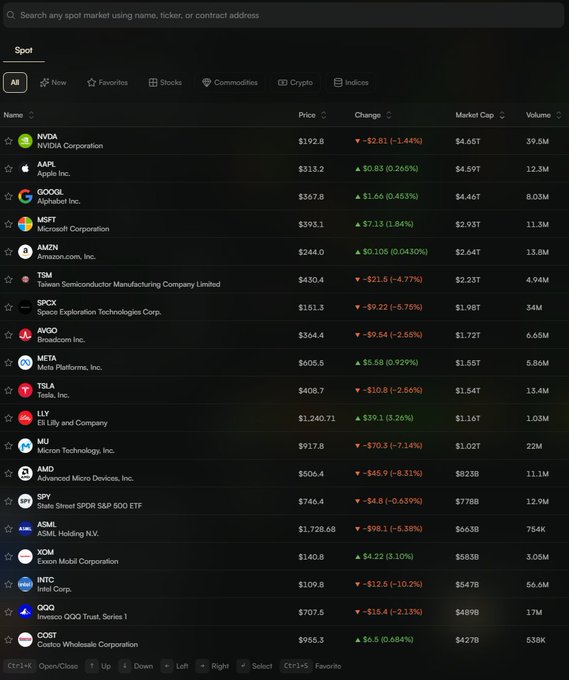Filter by New markets
Image resolution: width=569 pixels, height=680 pixels.
point(53,82)
